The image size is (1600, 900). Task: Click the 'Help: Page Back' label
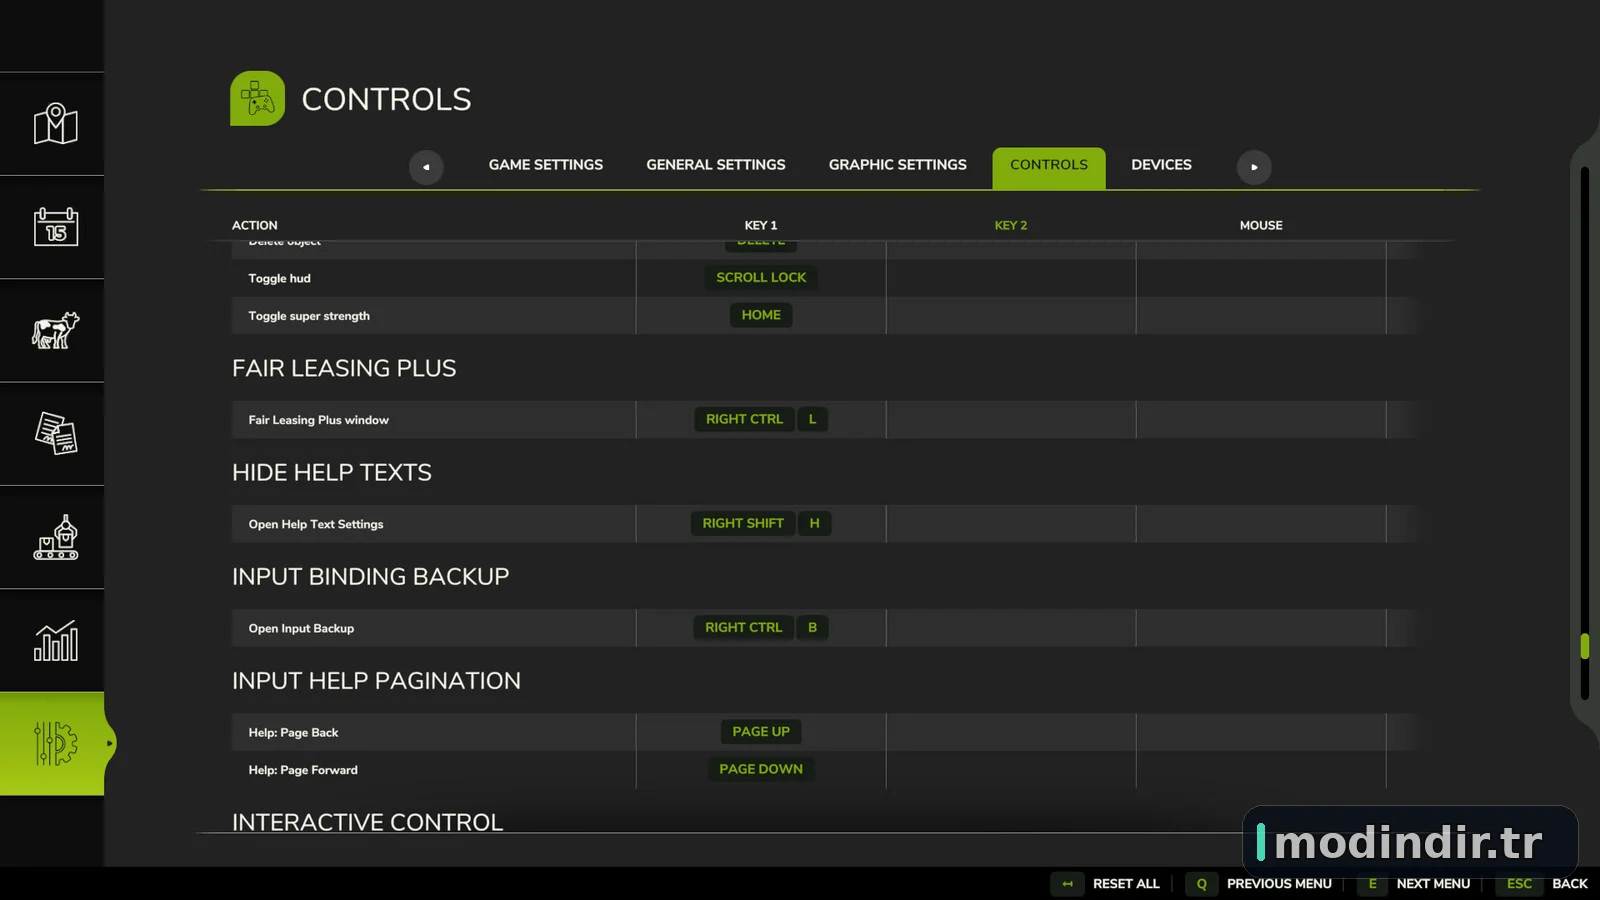(x=293, y=732)
